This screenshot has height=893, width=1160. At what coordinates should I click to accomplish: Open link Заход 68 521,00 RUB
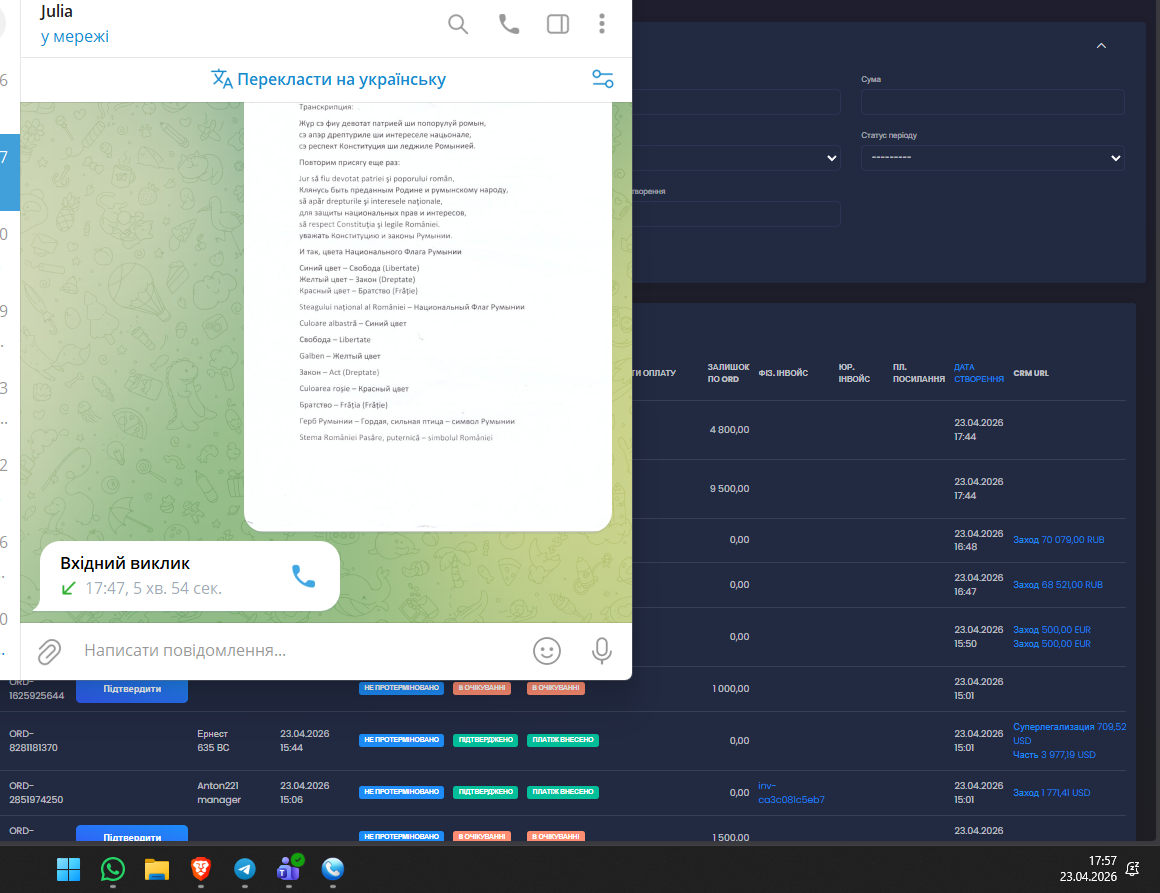pyautogui.click(x=1057, y=584)
